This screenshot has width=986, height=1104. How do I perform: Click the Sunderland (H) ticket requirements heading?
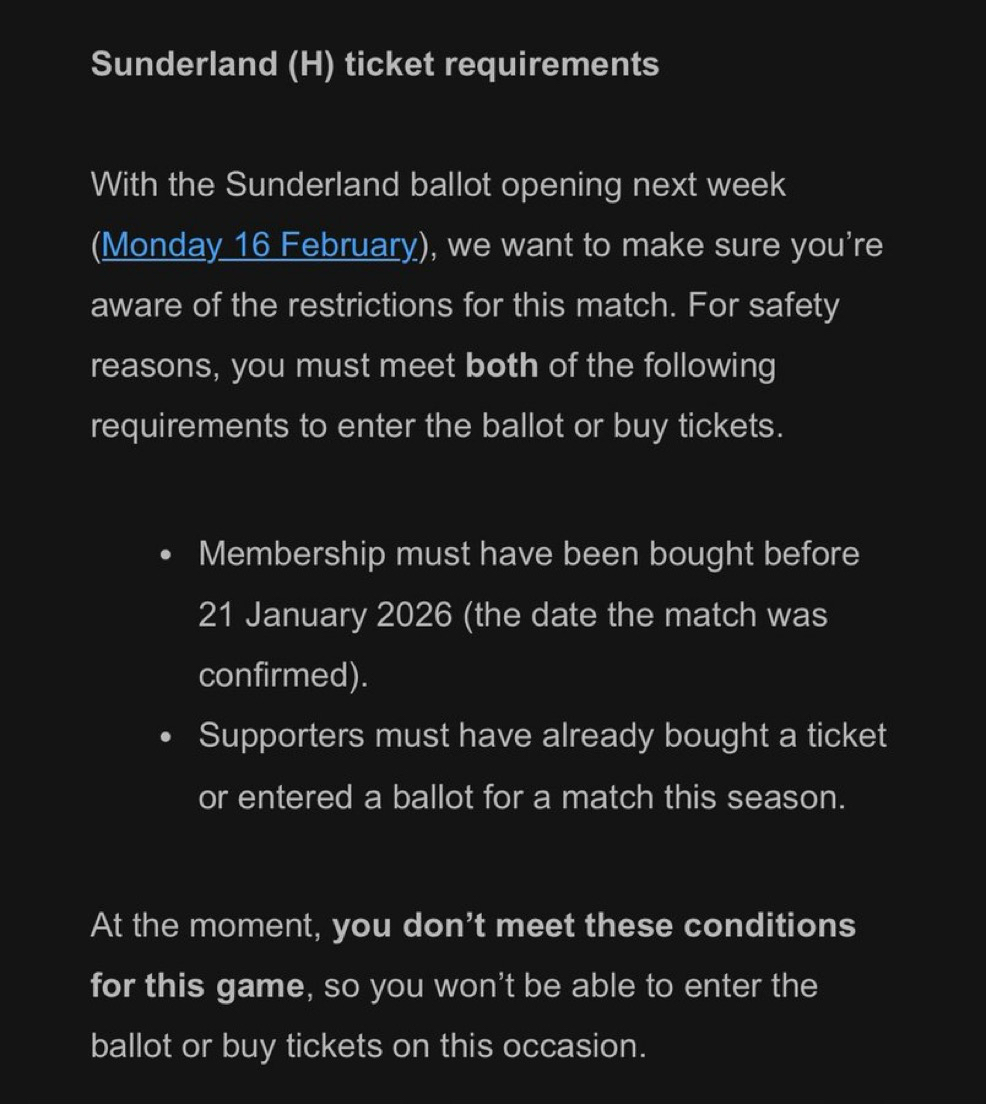tap(374, 65)
